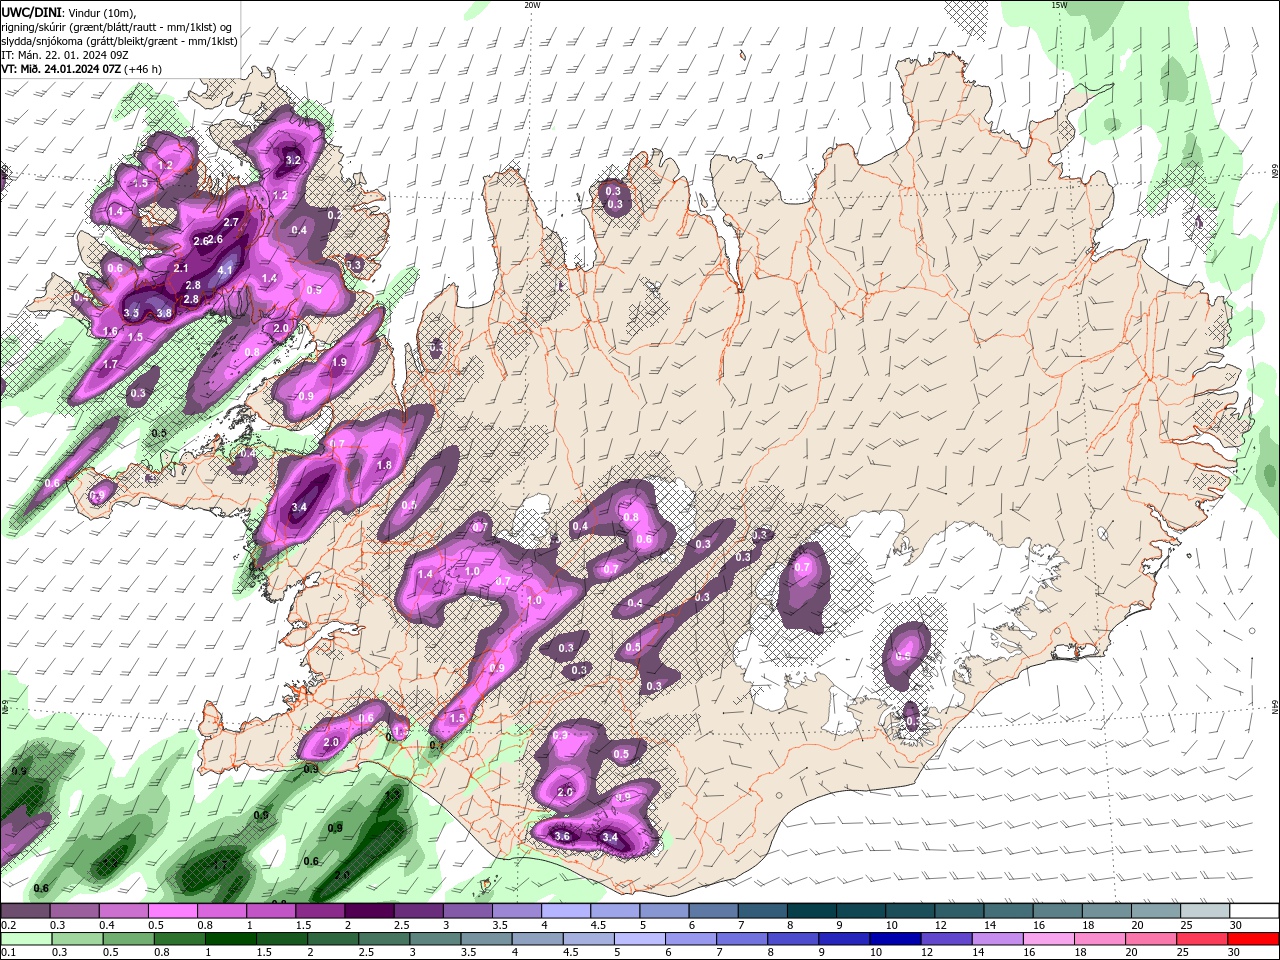Pick the lavender snow swatch between 4 and 4.5
The height and width of the screenshot is (960, 1280).
tap(566, 911)
